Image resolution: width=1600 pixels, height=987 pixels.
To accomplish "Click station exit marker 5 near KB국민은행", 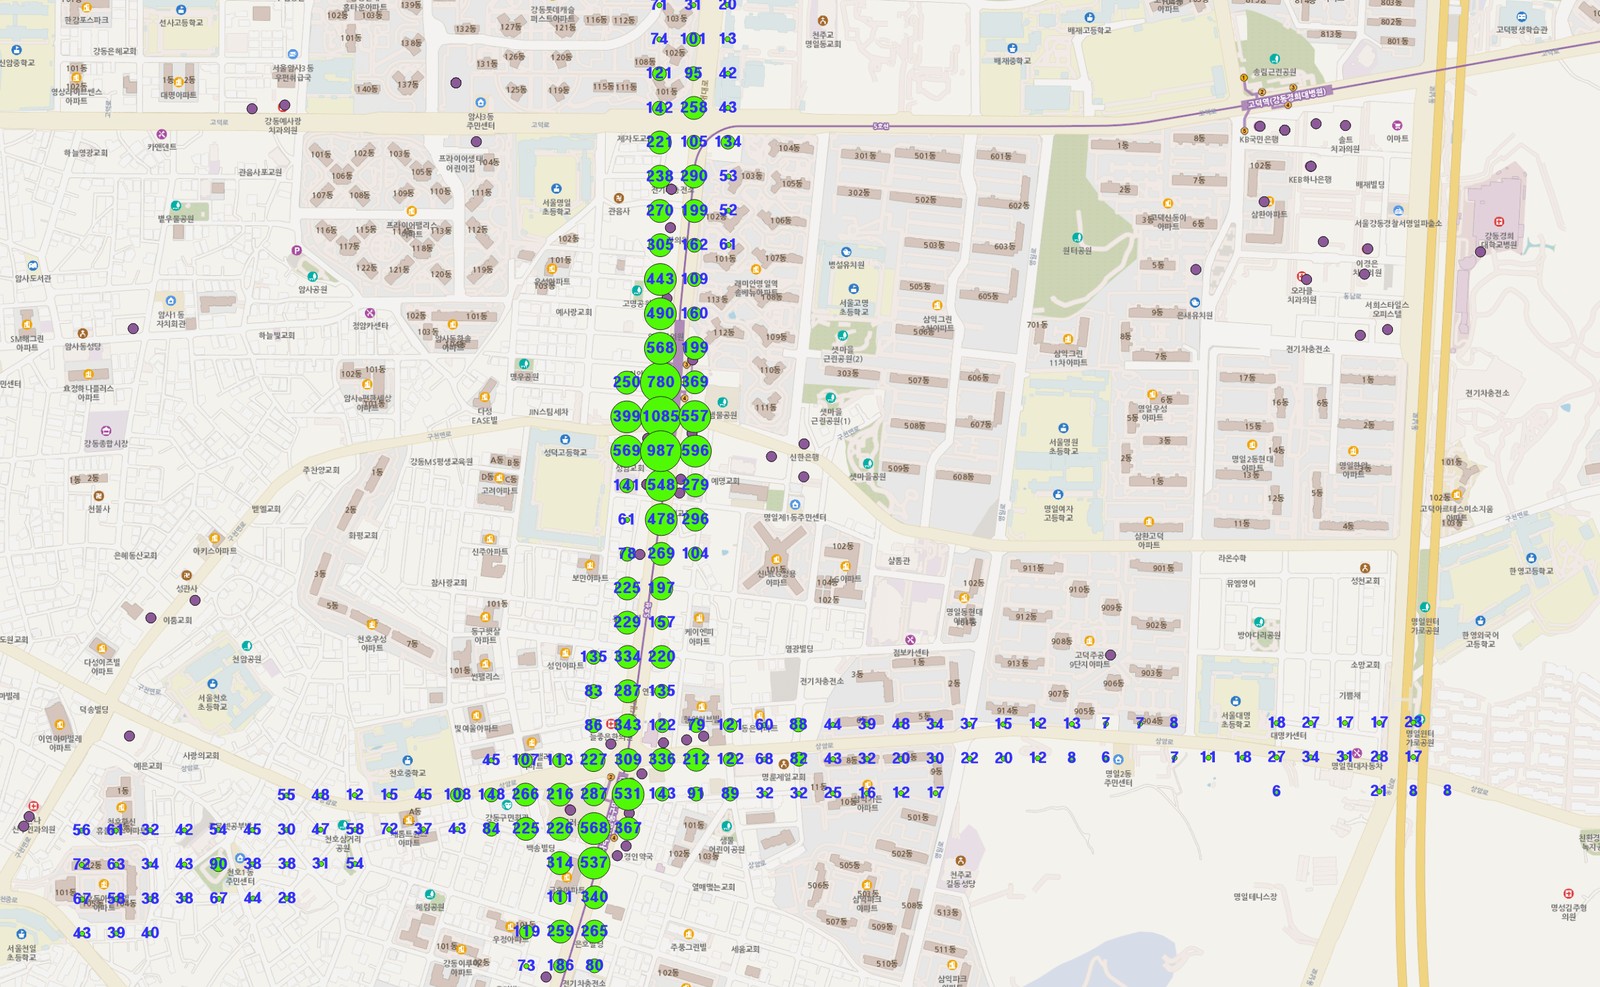I will tap(1244, 130).
